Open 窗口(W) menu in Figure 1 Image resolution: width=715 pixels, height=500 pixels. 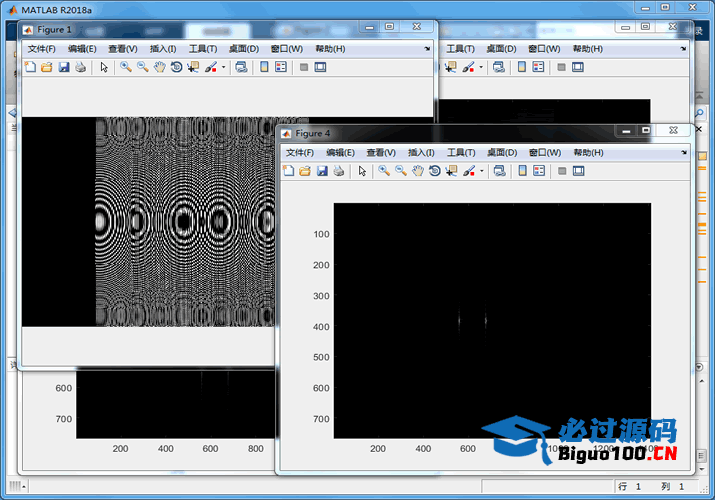click(286, 49)
